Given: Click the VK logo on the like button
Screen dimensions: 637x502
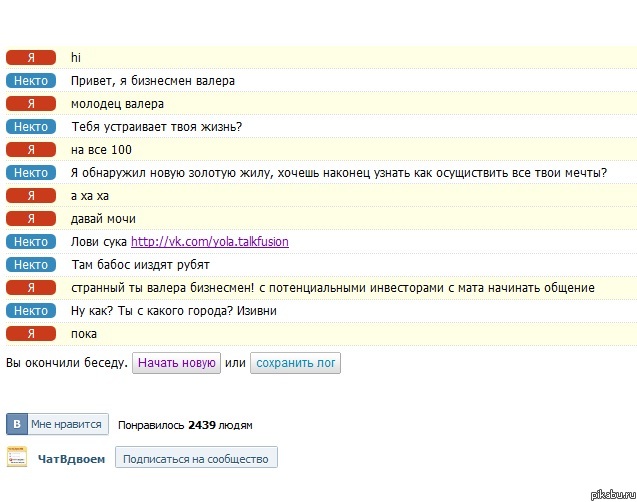Looking at the screenshot, I should coord(17,424).
